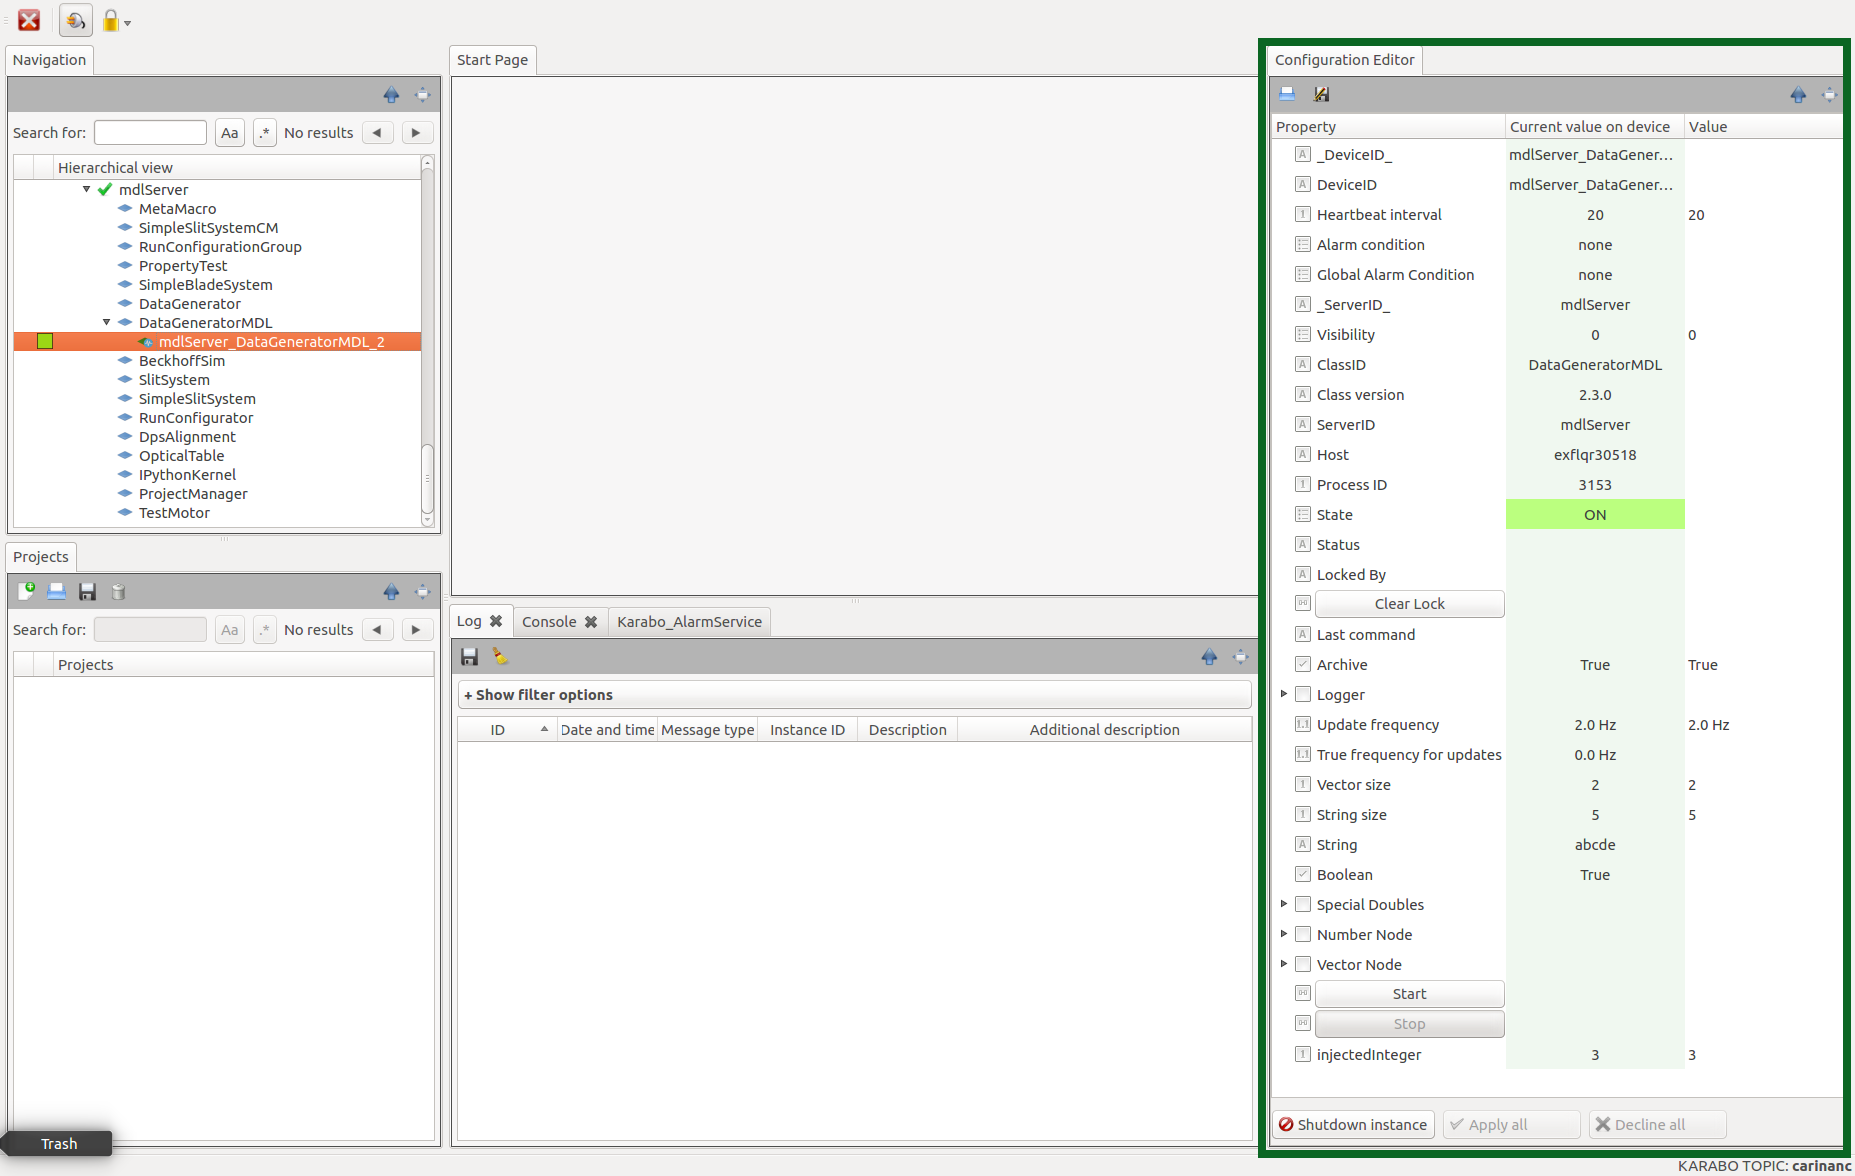Maximize the Projects panel
Viewport: 1855px width, 1176px height.
[423, 592]
